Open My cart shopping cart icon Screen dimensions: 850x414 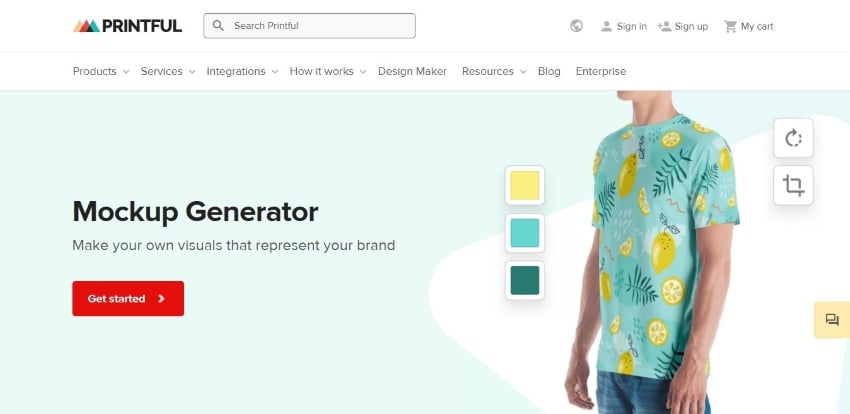click(x=730, y=26)
